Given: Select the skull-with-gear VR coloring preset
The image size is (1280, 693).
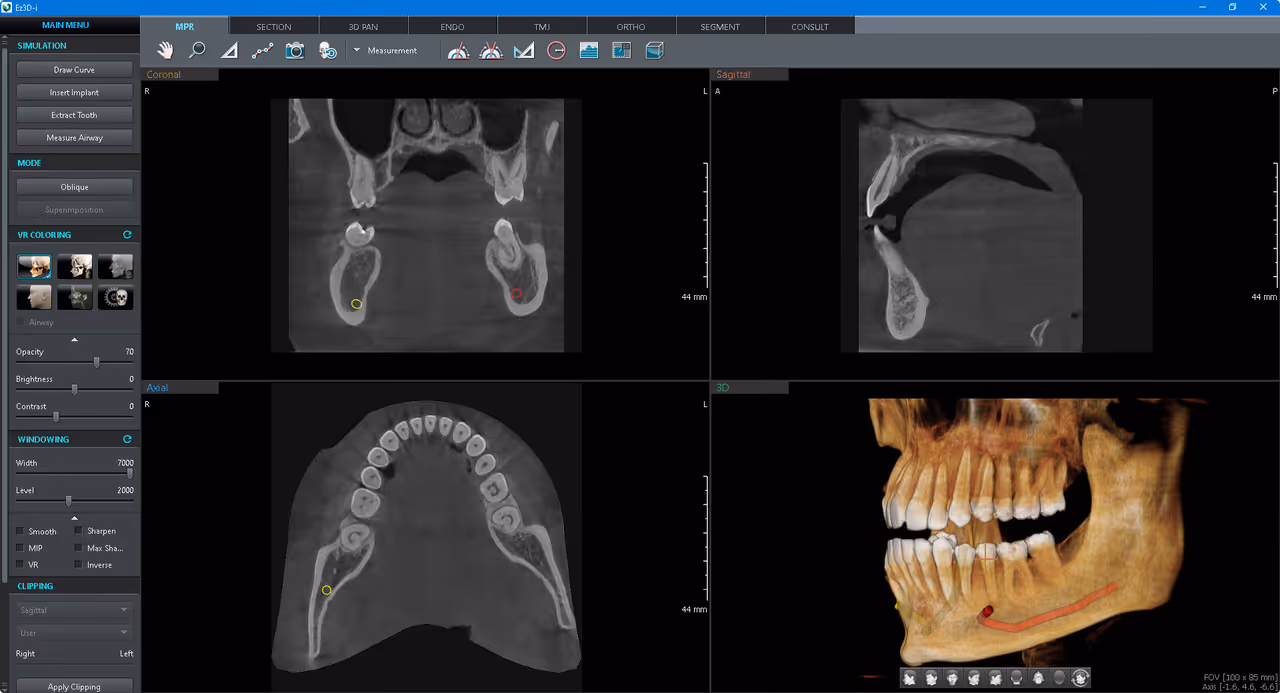Looking at the screenshot, I should coord(115,297).
